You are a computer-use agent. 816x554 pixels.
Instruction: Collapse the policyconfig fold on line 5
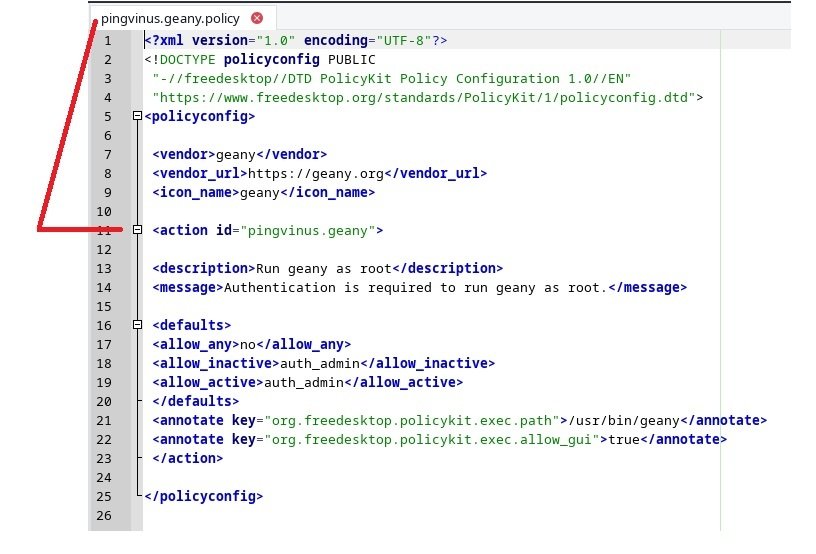point(137,115)
